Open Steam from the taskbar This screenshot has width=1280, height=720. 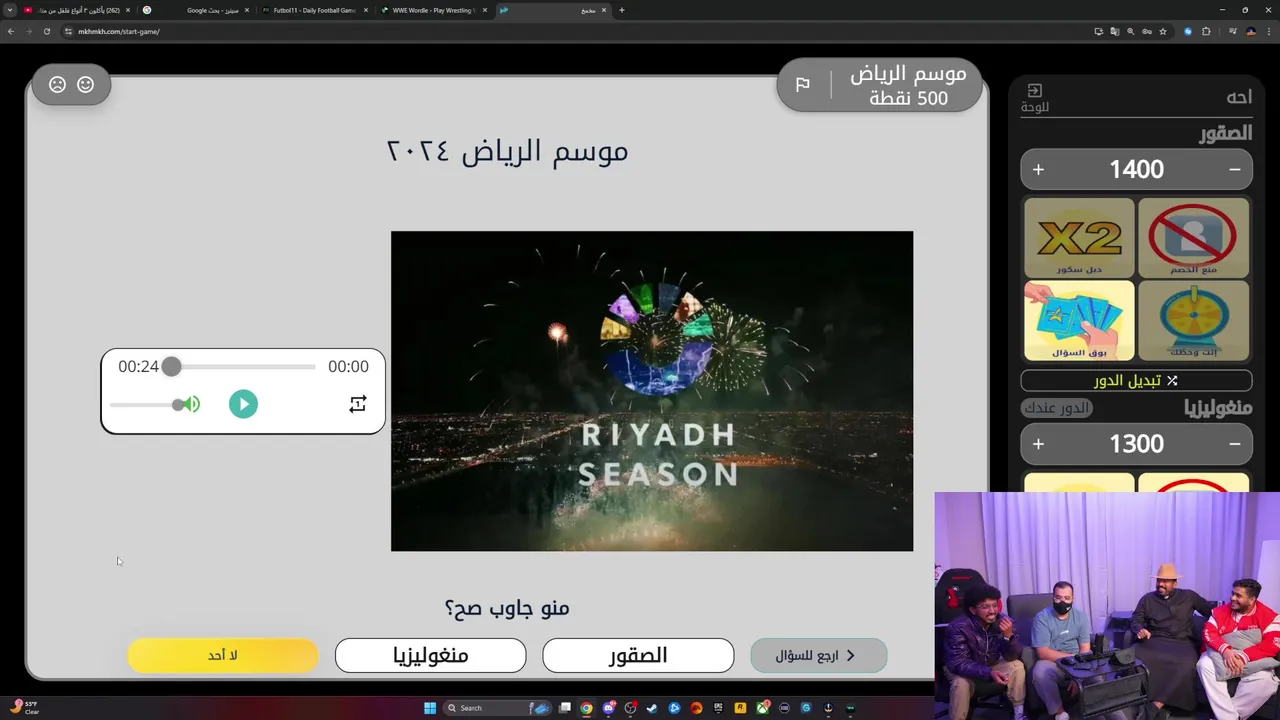pos(652,708)
